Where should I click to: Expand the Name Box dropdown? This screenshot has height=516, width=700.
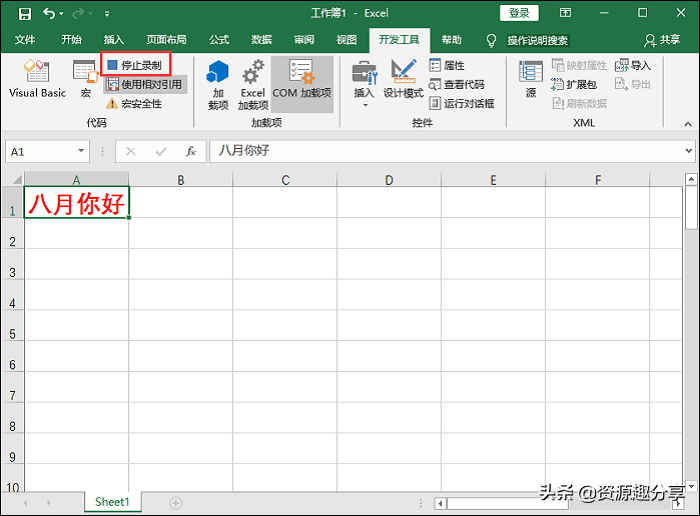[x=82, y=151]
